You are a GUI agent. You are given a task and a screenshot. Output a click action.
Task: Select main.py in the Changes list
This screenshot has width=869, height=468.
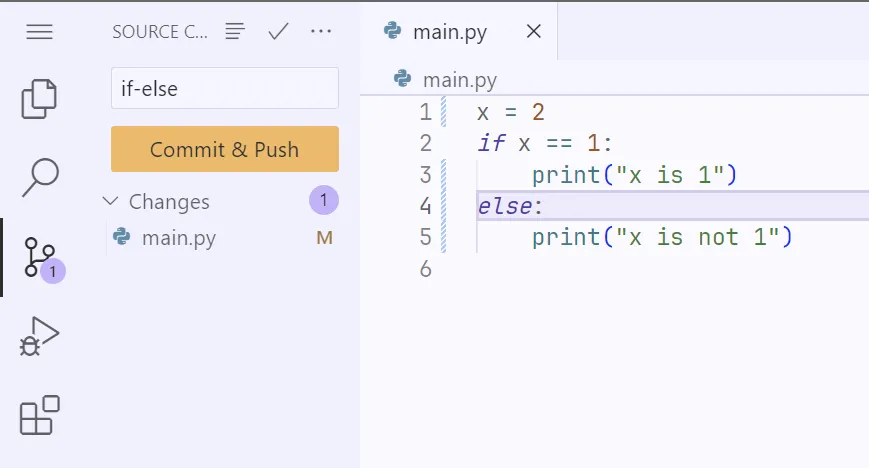tap(178, 238)
